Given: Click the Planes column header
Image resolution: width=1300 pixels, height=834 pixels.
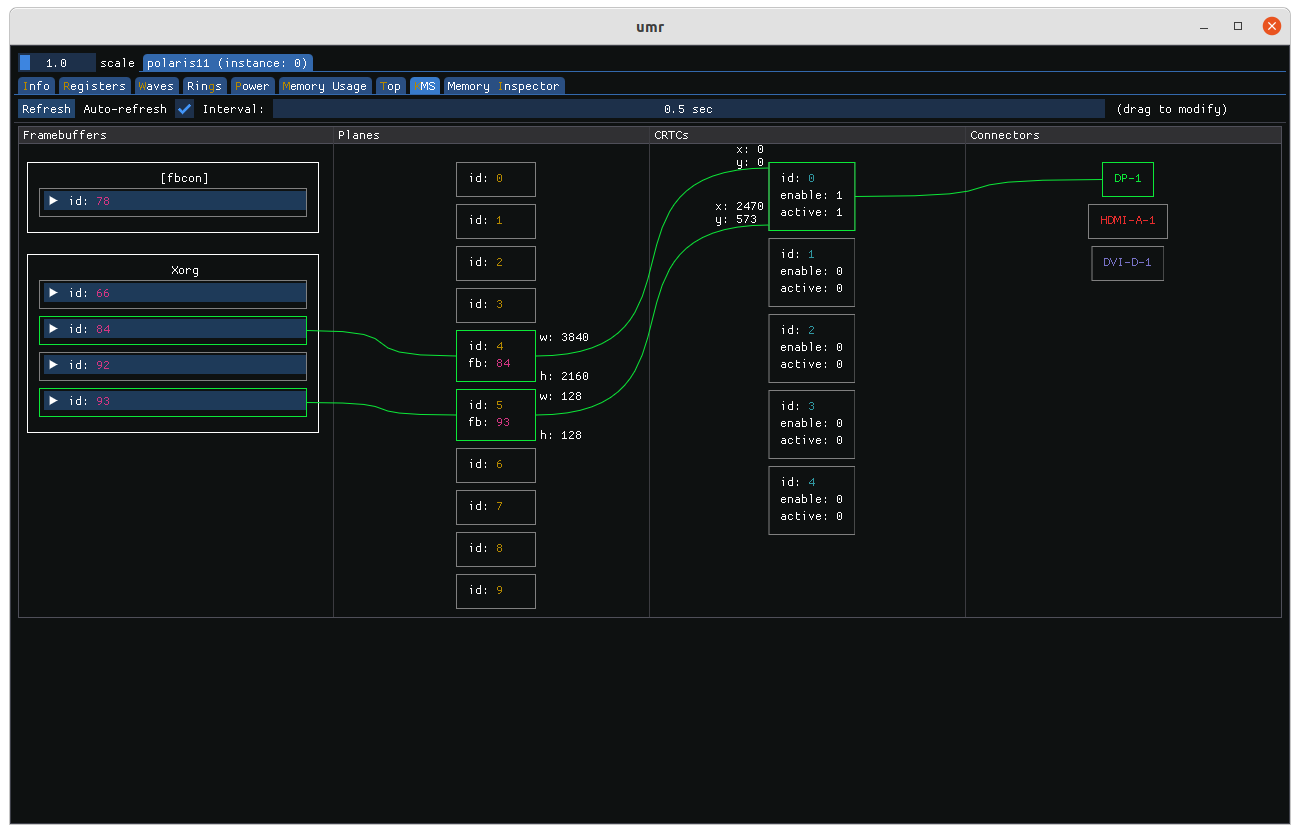Looking at the screenshot, I should (x=492, y=135).
